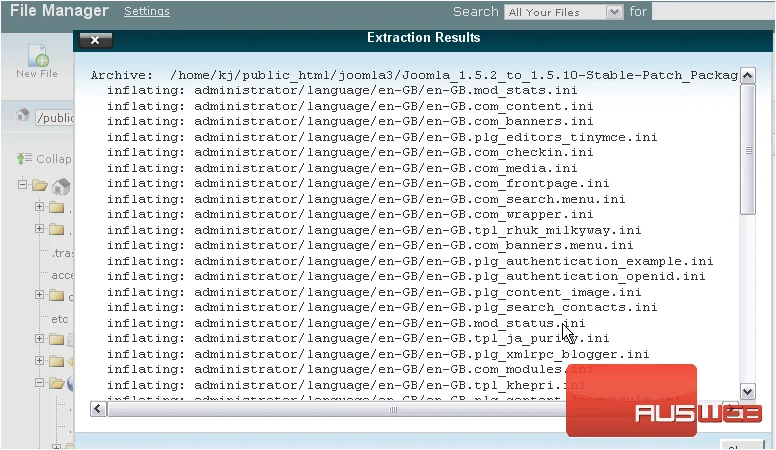The width and height of the screenshot is (776, 450).
Task: Open the Settings link
Action: coord(146,11)
